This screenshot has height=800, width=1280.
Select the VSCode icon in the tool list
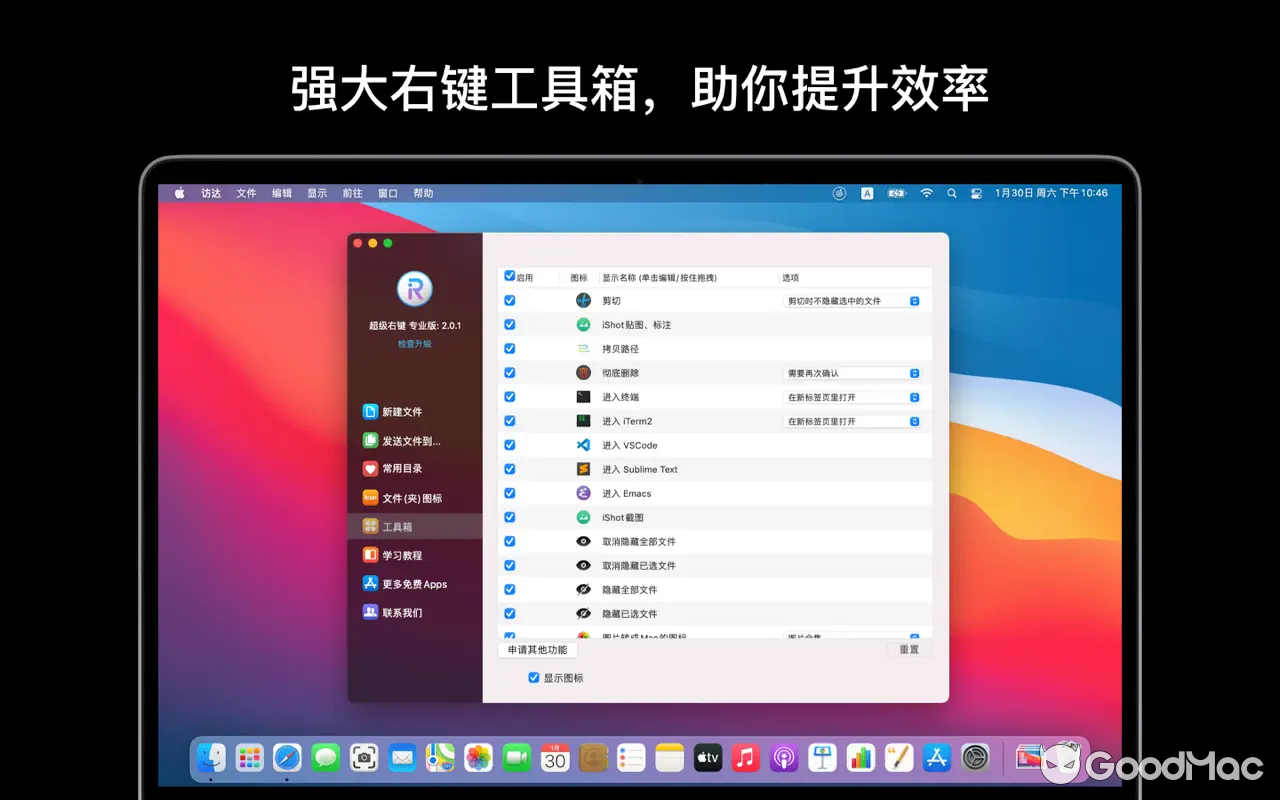[x=584, y=444]
